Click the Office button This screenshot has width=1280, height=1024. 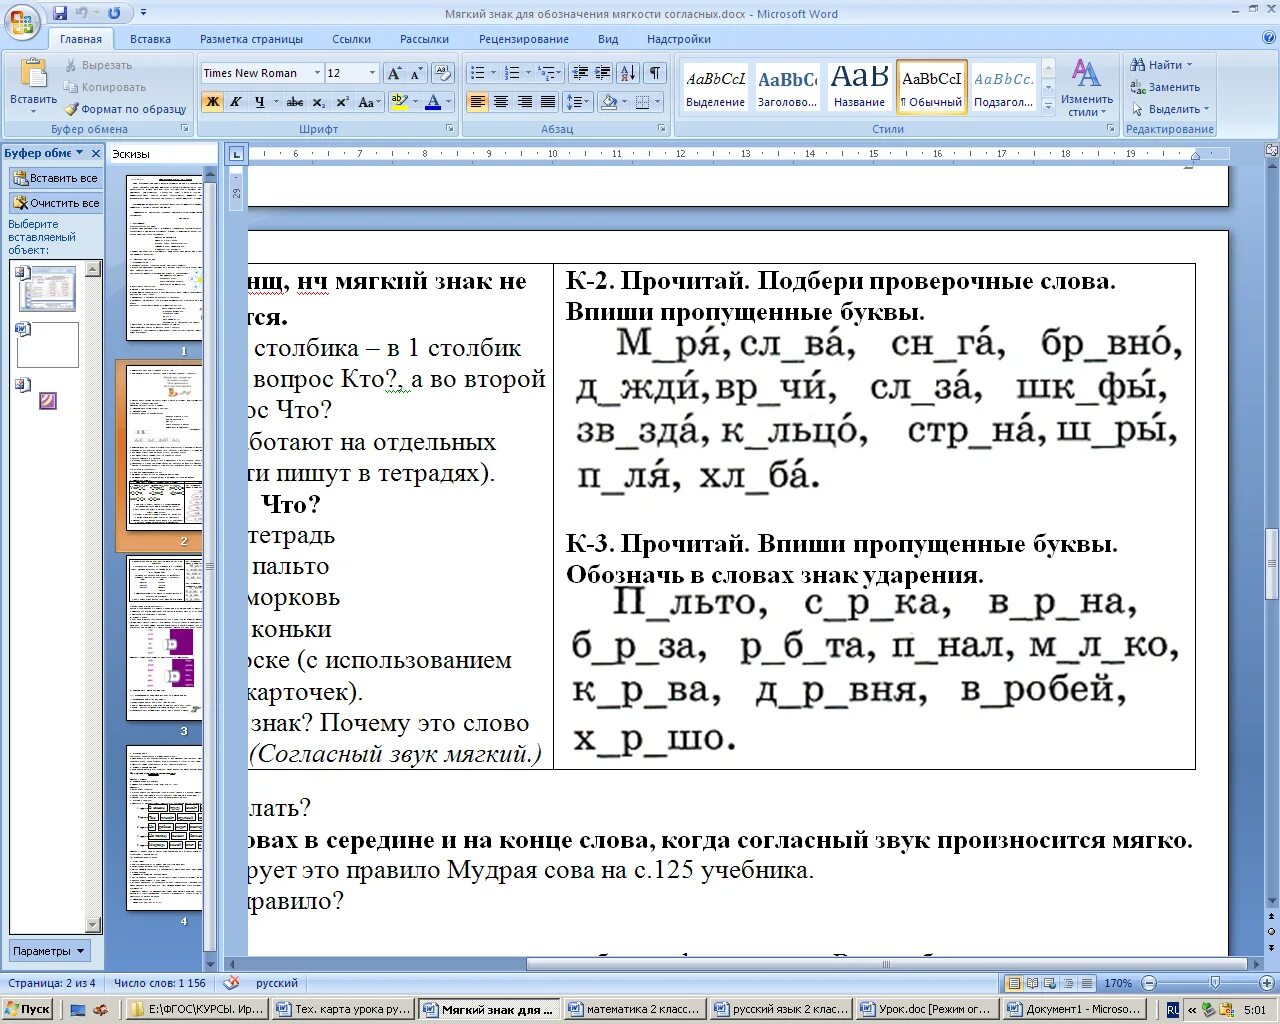pyautogui.click(x=22, y=21)
